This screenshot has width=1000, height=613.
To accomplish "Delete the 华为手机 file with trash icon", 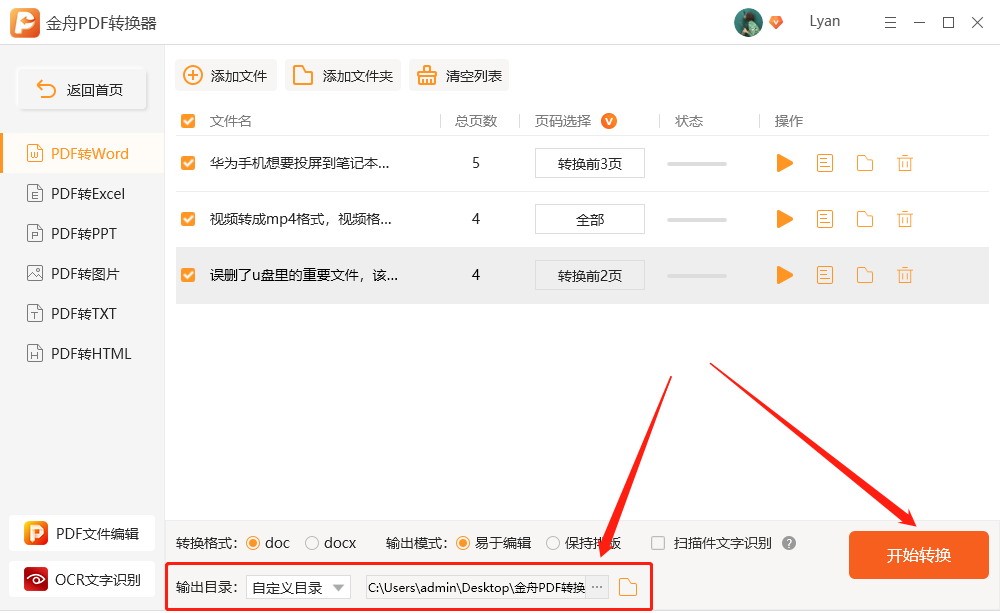I will [x=904, y=163].
